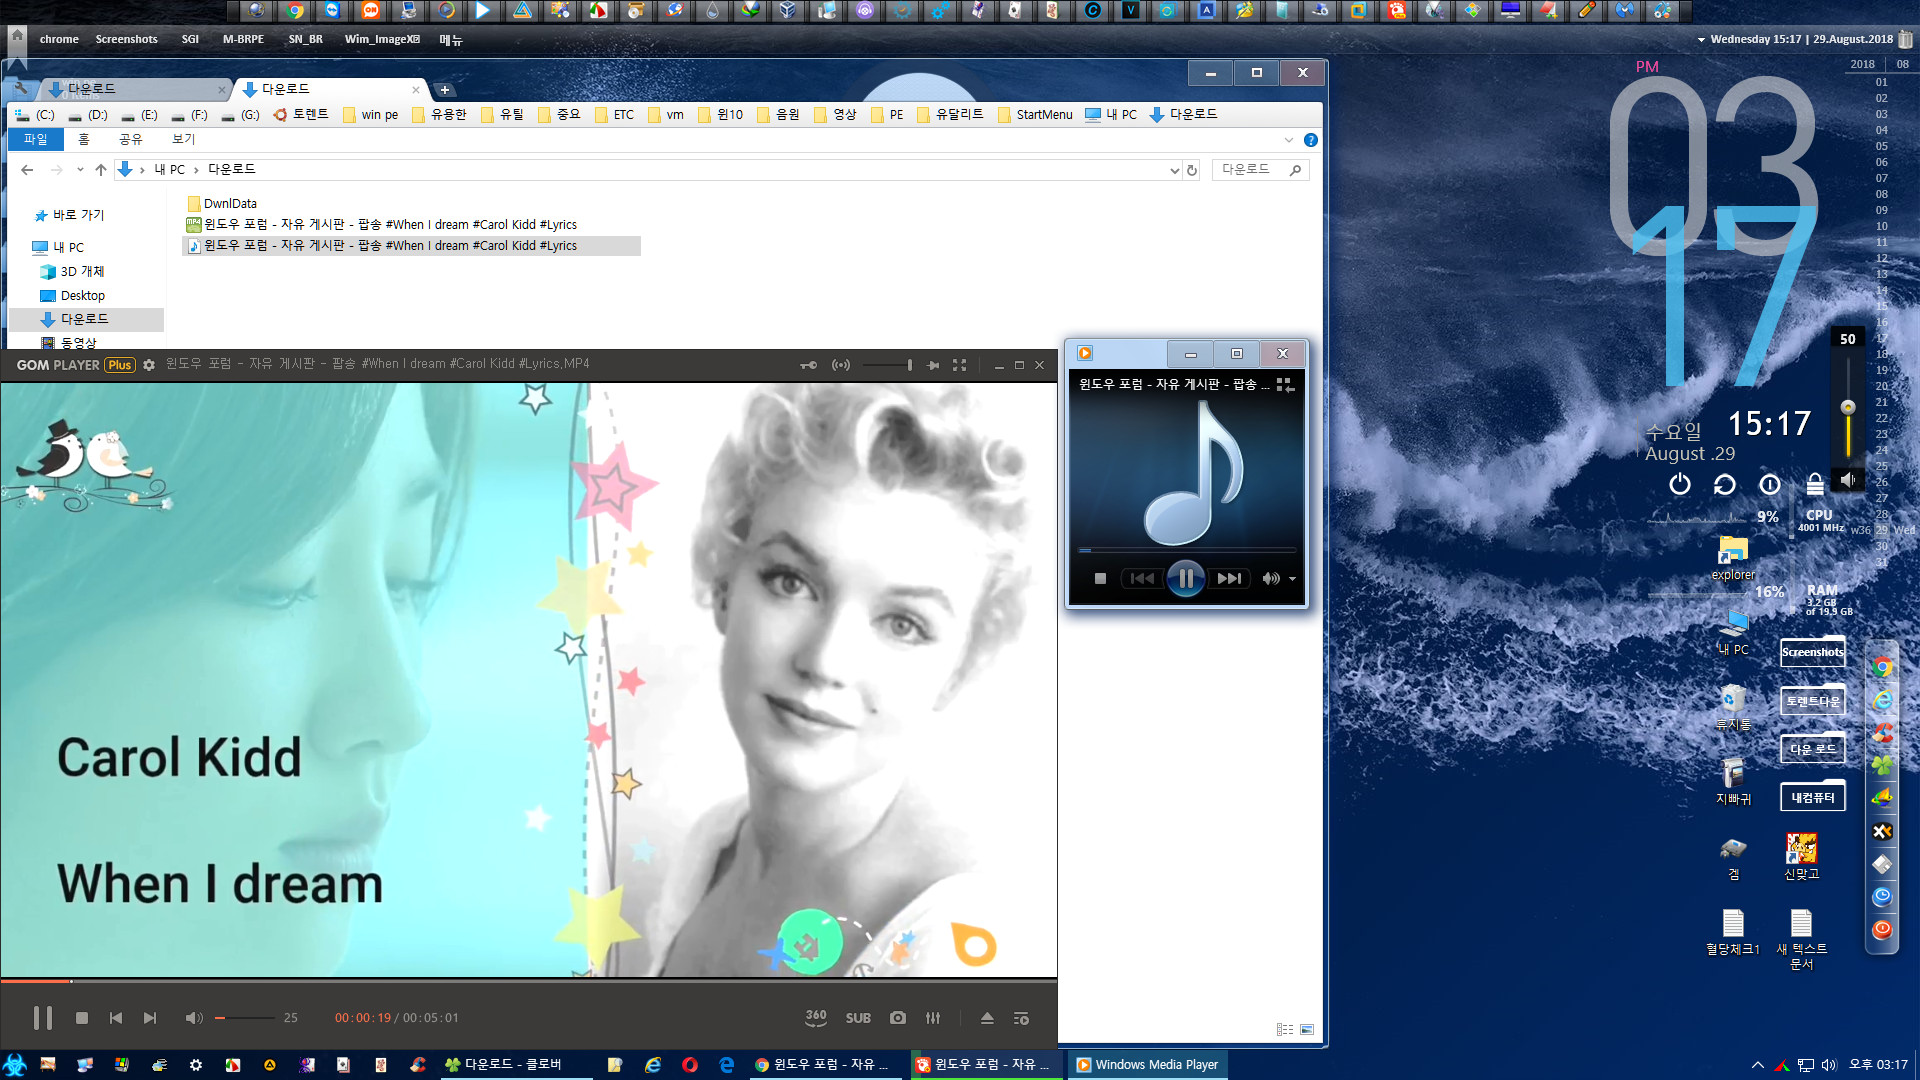
Task: Switch Explorer to details view icon
Action: 1285,1030
